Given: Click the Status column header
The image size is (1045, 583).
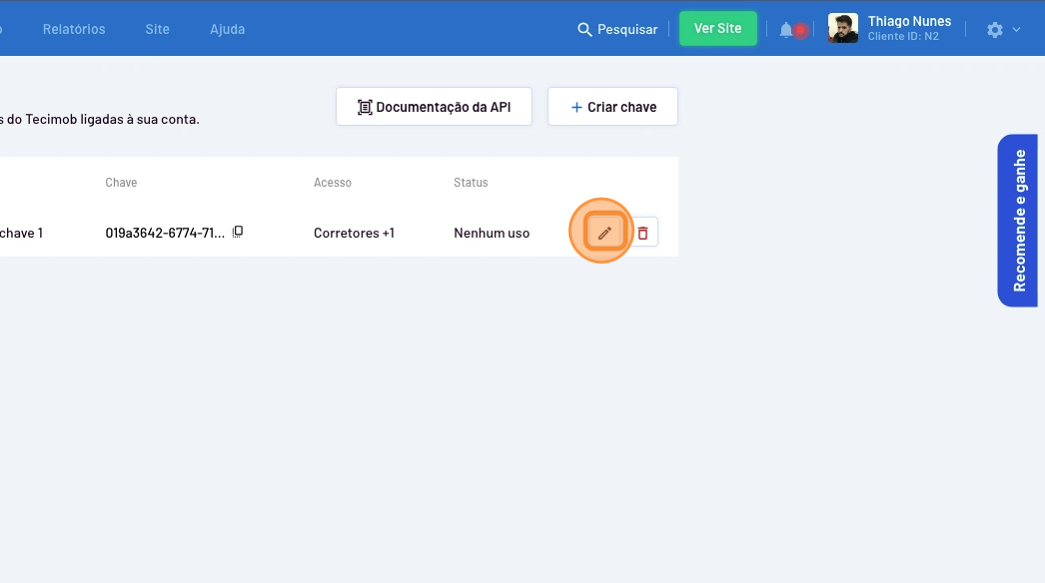Looking at the screenshot, I should click(x=470, y=183).
